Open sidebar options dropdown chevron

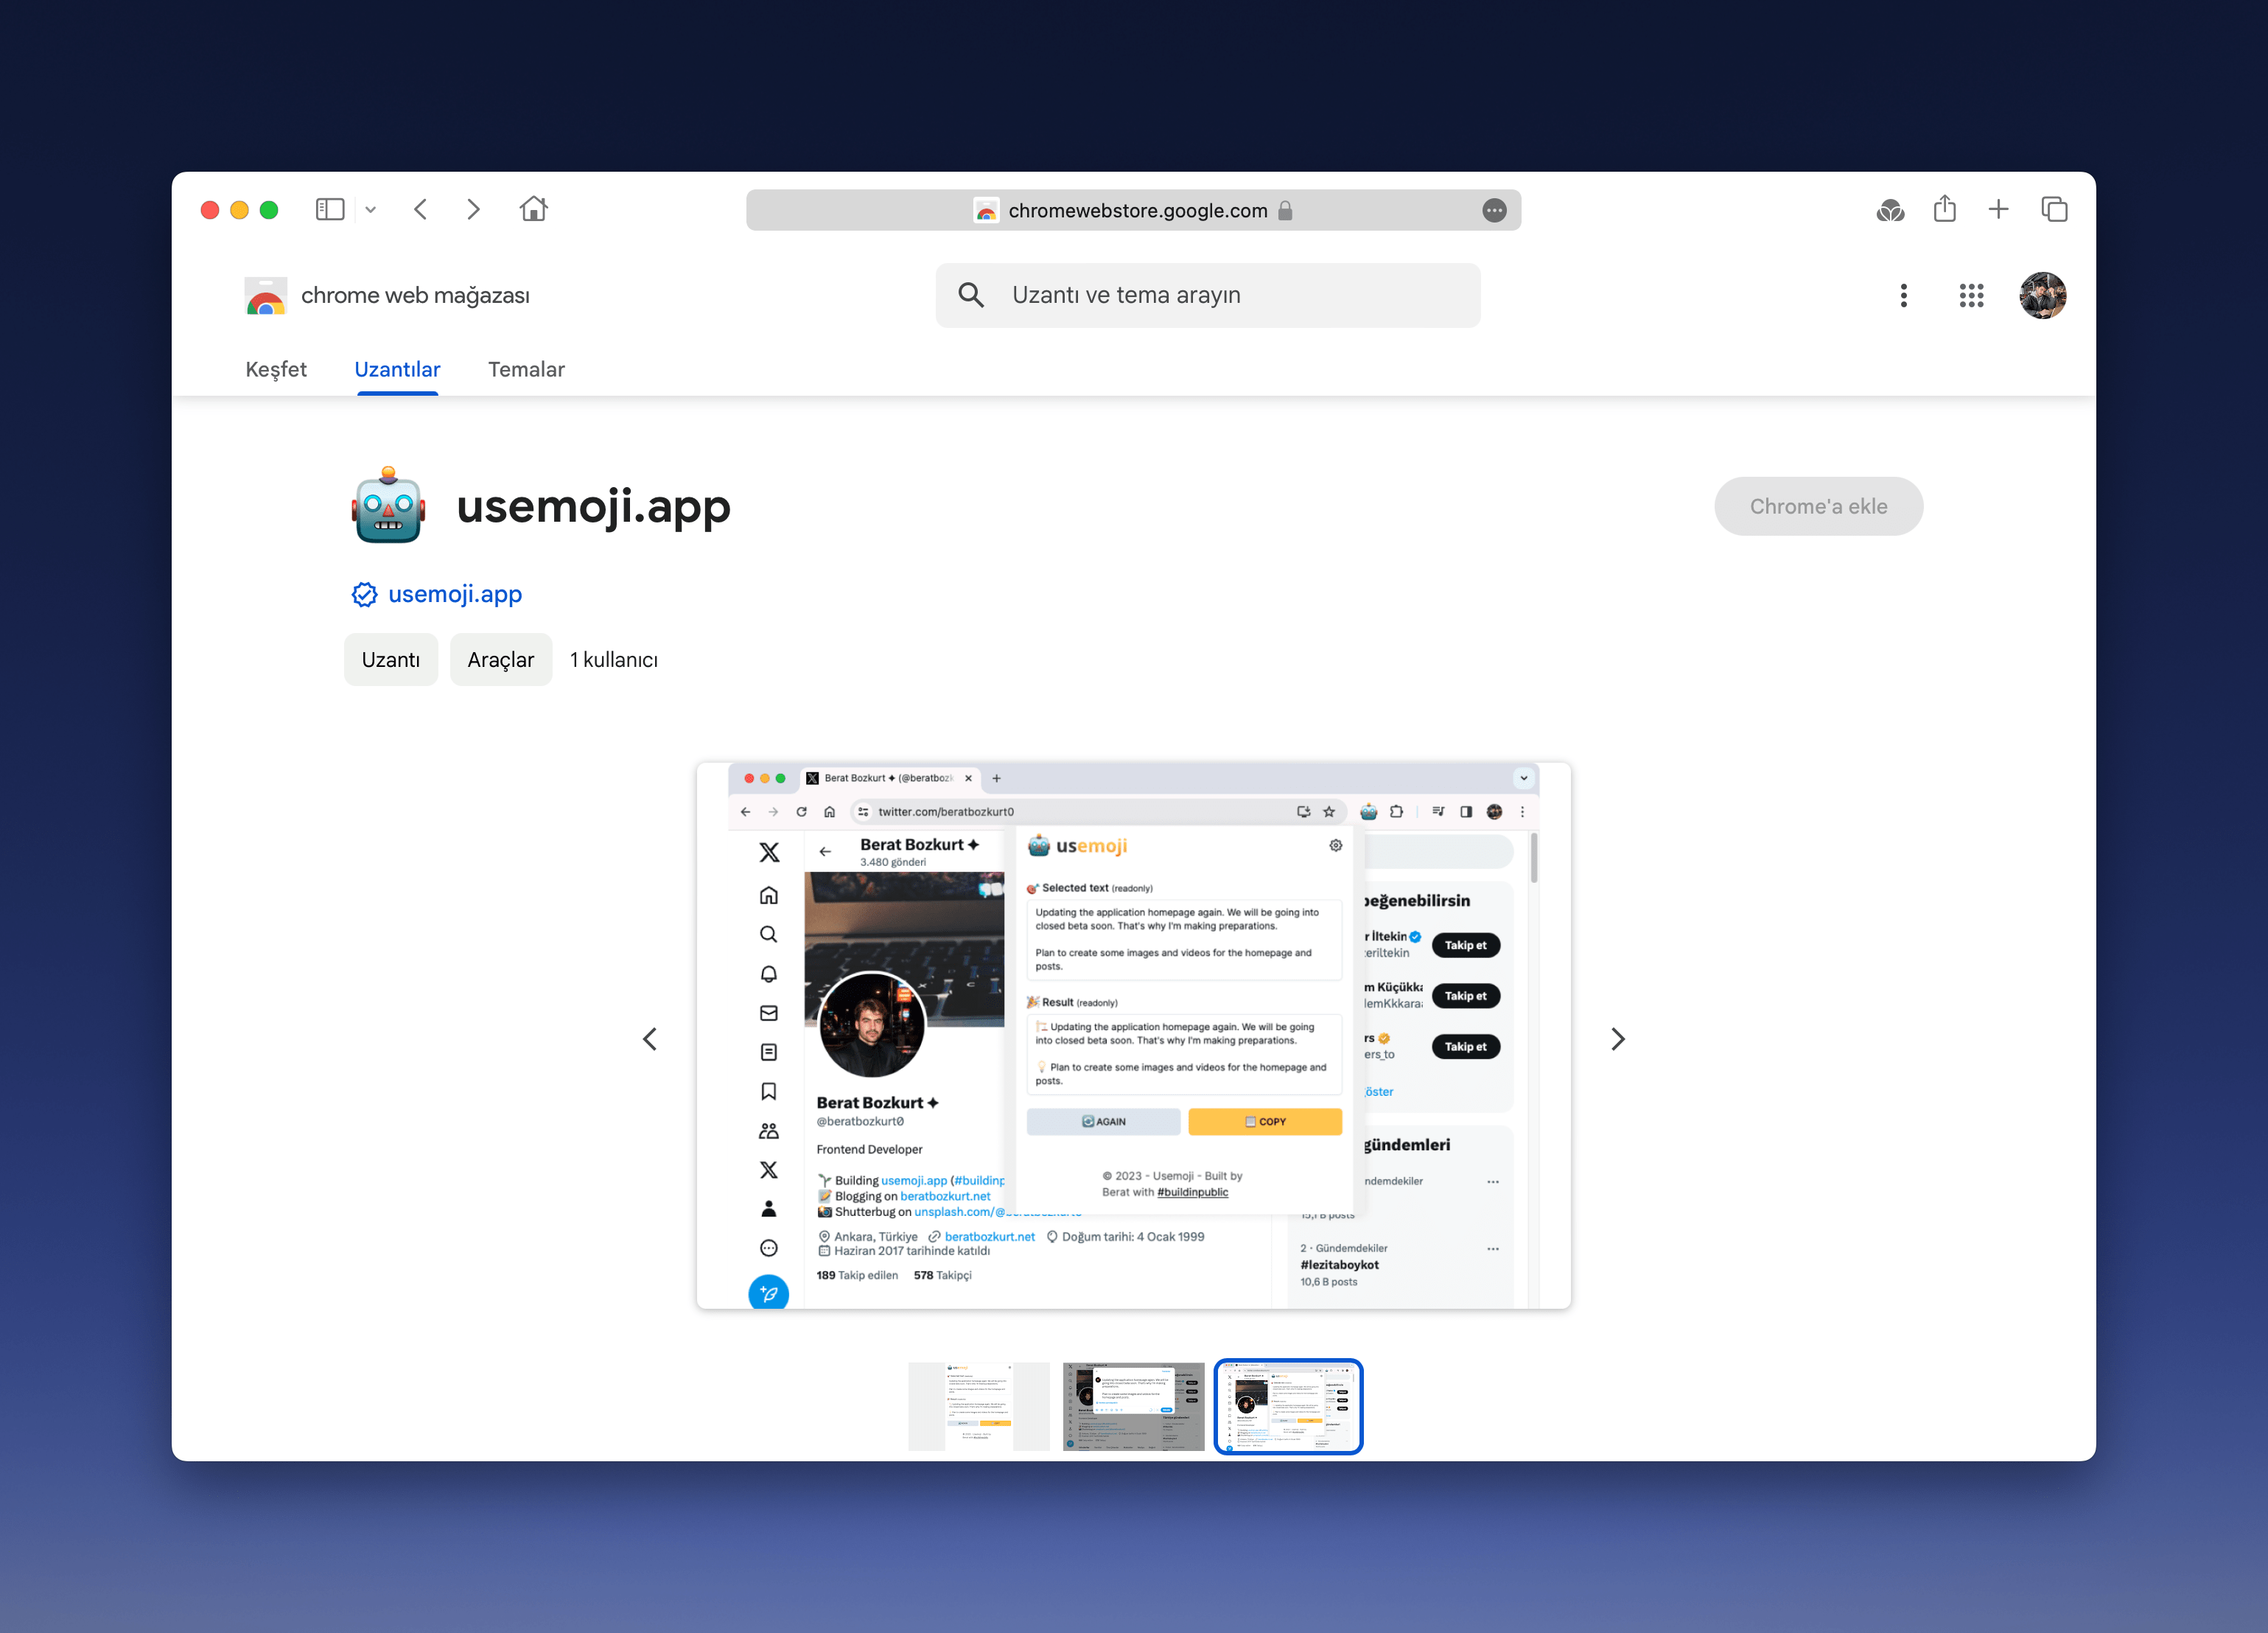371,210
